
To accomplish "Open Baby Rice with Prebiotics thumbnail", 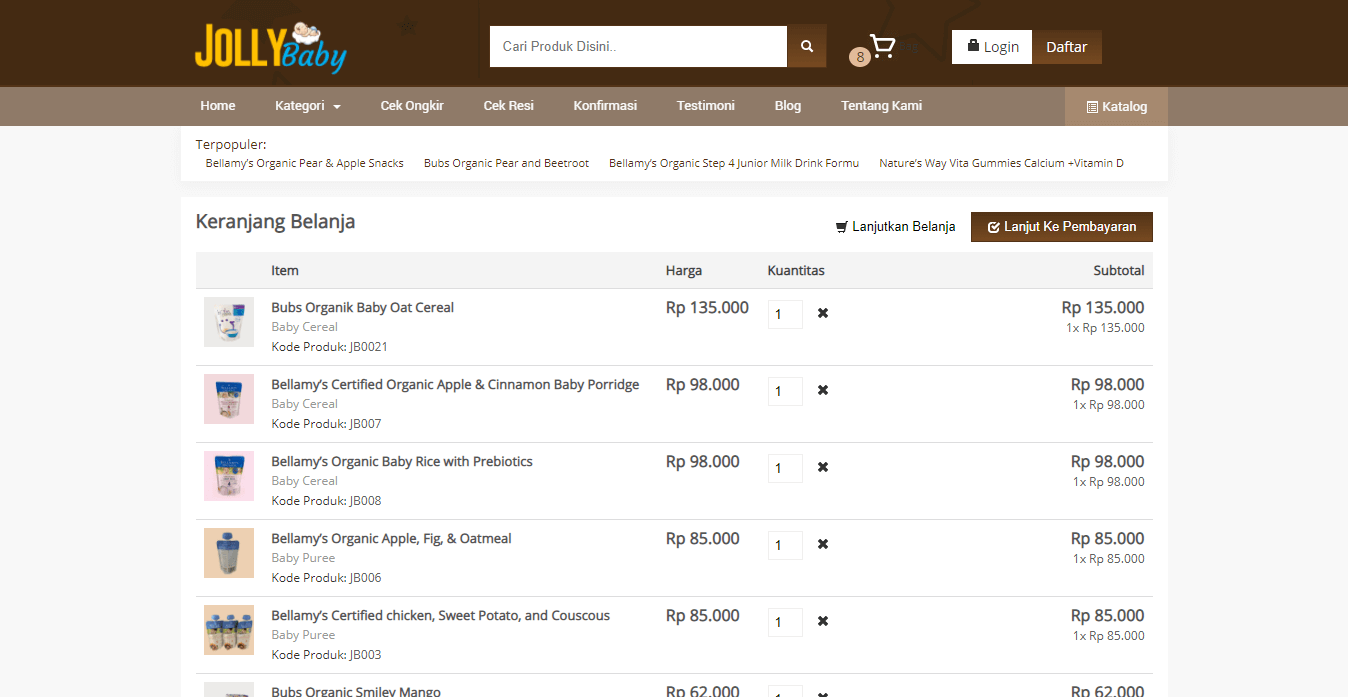I will (x=229, y=476).
